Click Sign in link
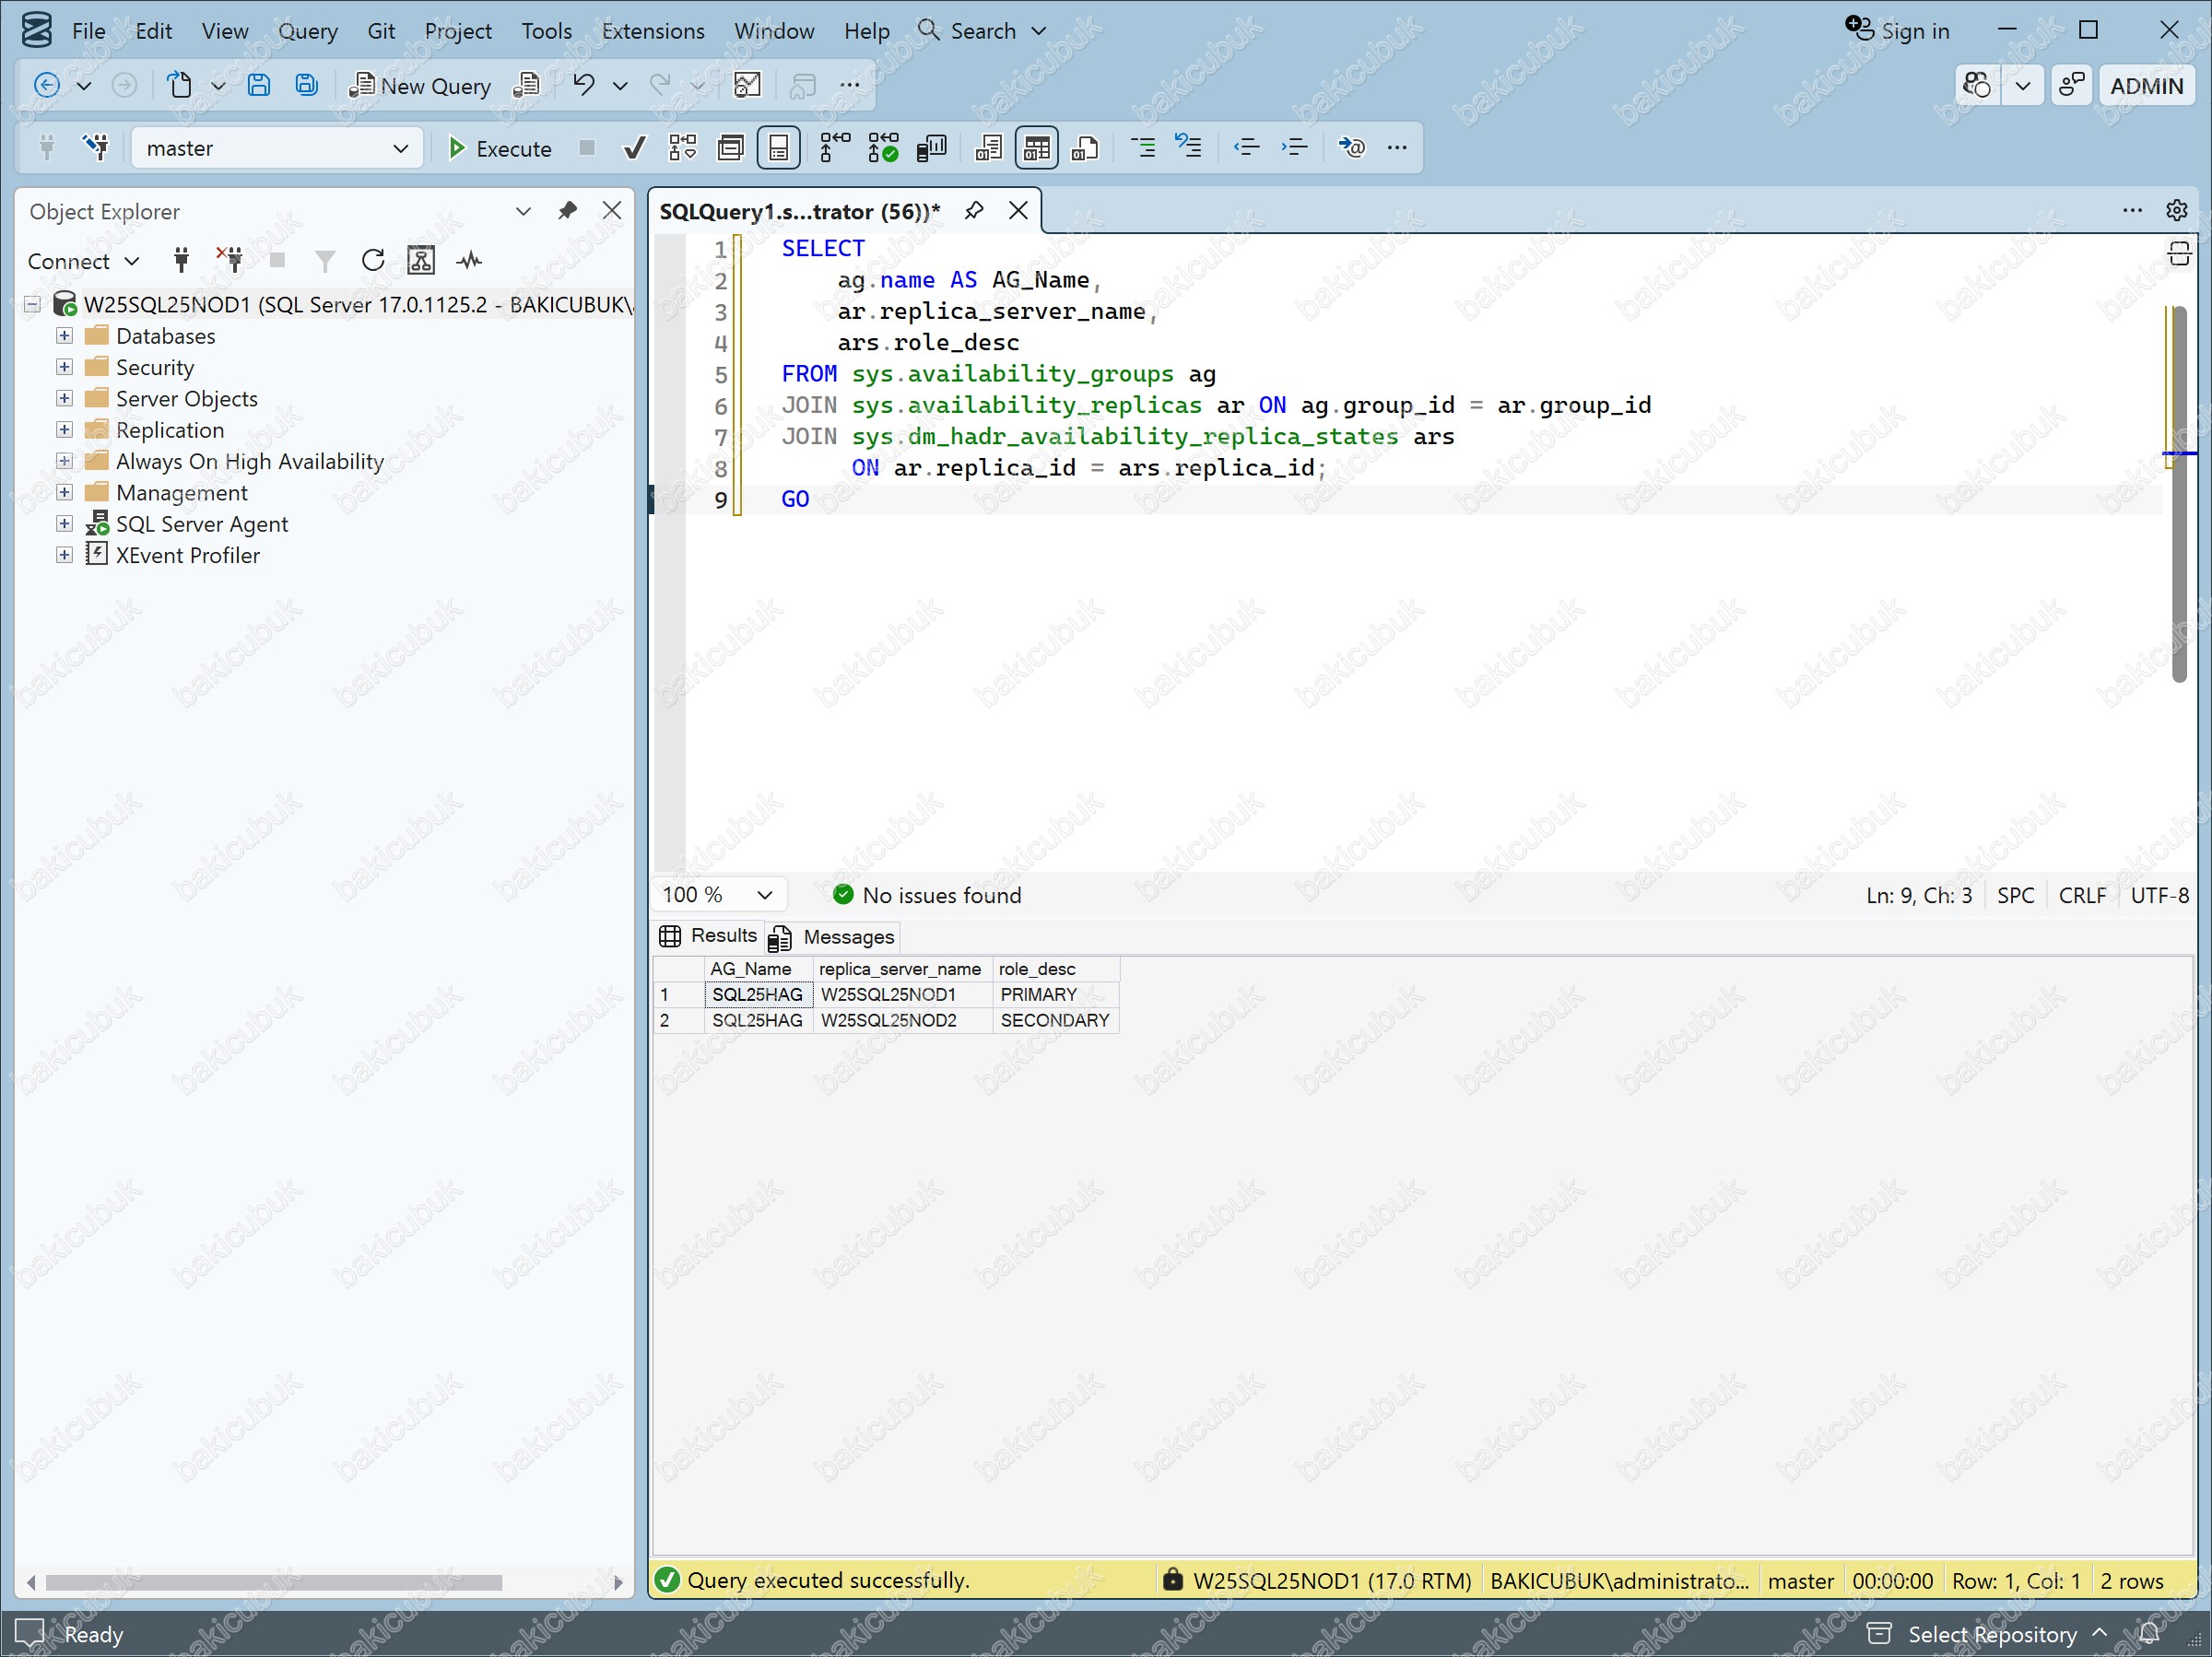This screenshot has height=1657, width=2212. pos(1897,30)
